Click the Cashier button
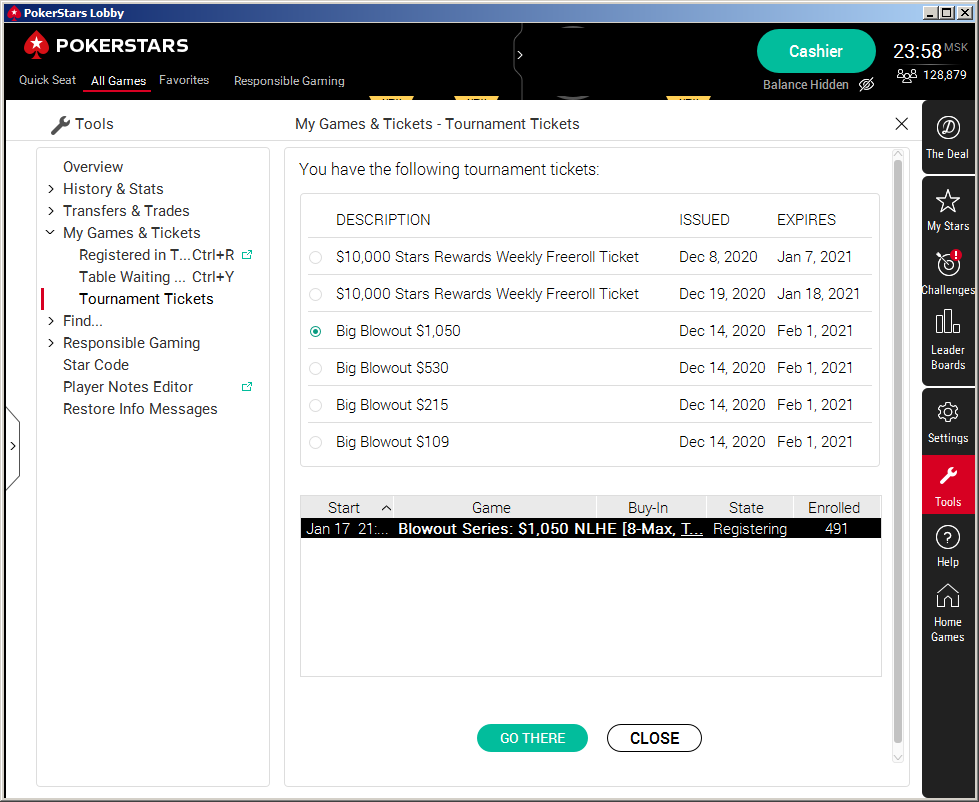 click(x=816, y=51)
